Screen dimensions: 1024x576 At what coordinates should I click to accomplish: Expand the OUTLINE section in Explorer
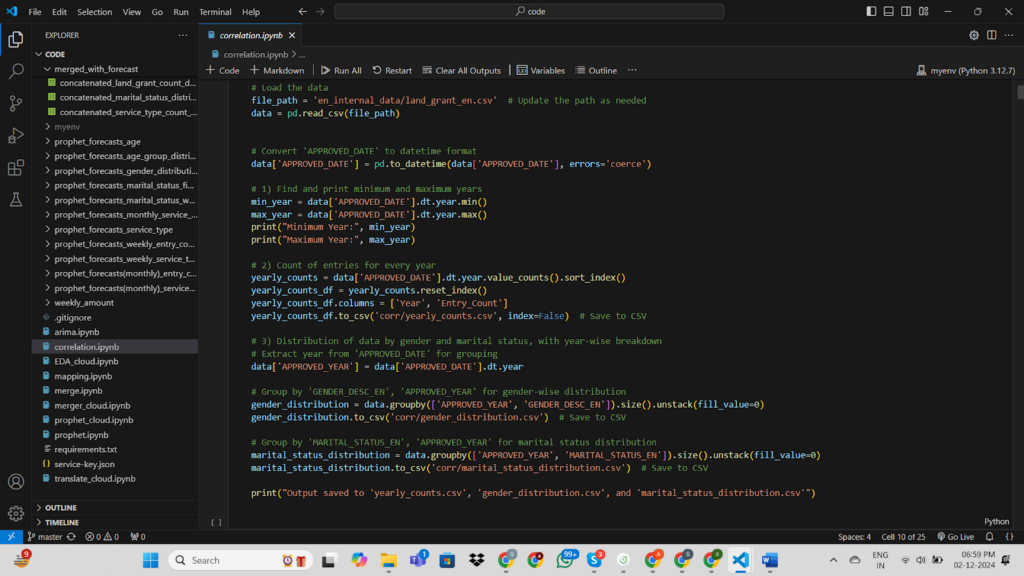coord(60,507)
